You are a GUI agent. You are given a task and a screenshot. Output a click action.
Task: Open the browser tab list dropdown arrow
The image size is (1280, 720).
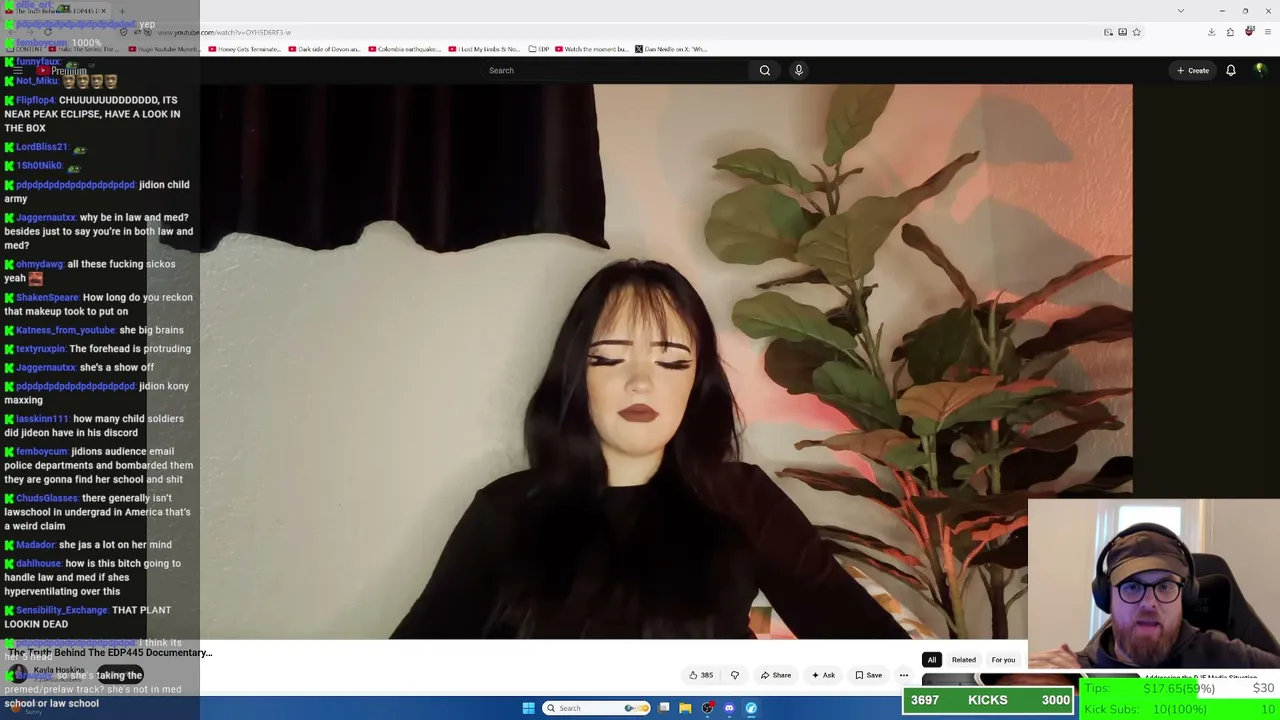pos(1180,11)
